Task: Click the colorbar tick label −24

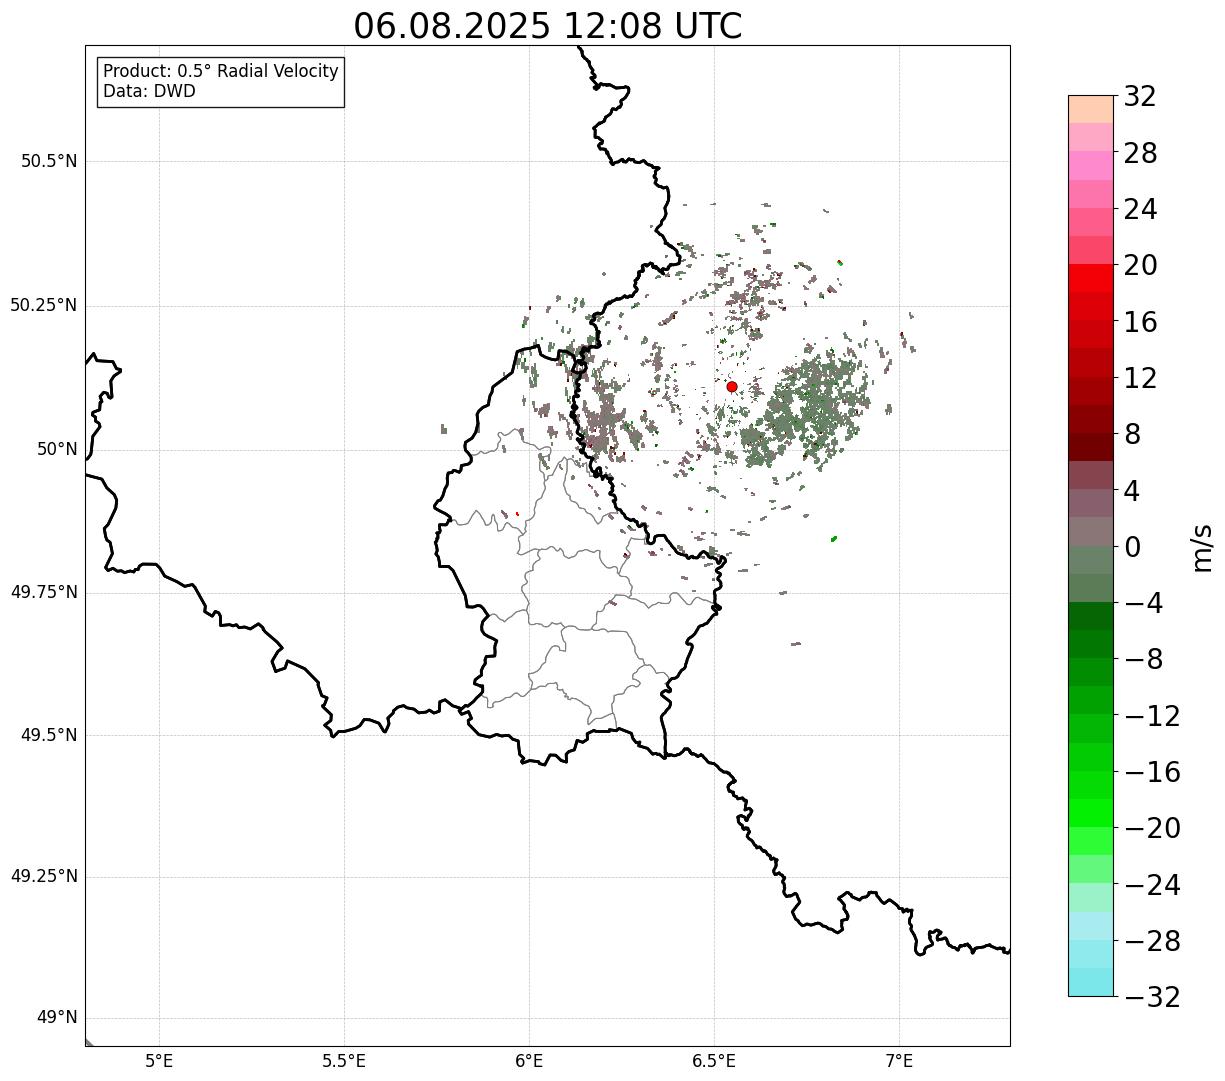Action: tap(1152, 885)
